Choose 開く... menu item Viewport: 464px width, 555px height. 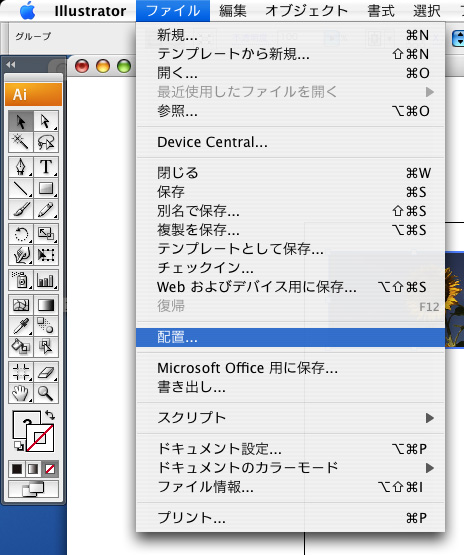coord(291,73)
